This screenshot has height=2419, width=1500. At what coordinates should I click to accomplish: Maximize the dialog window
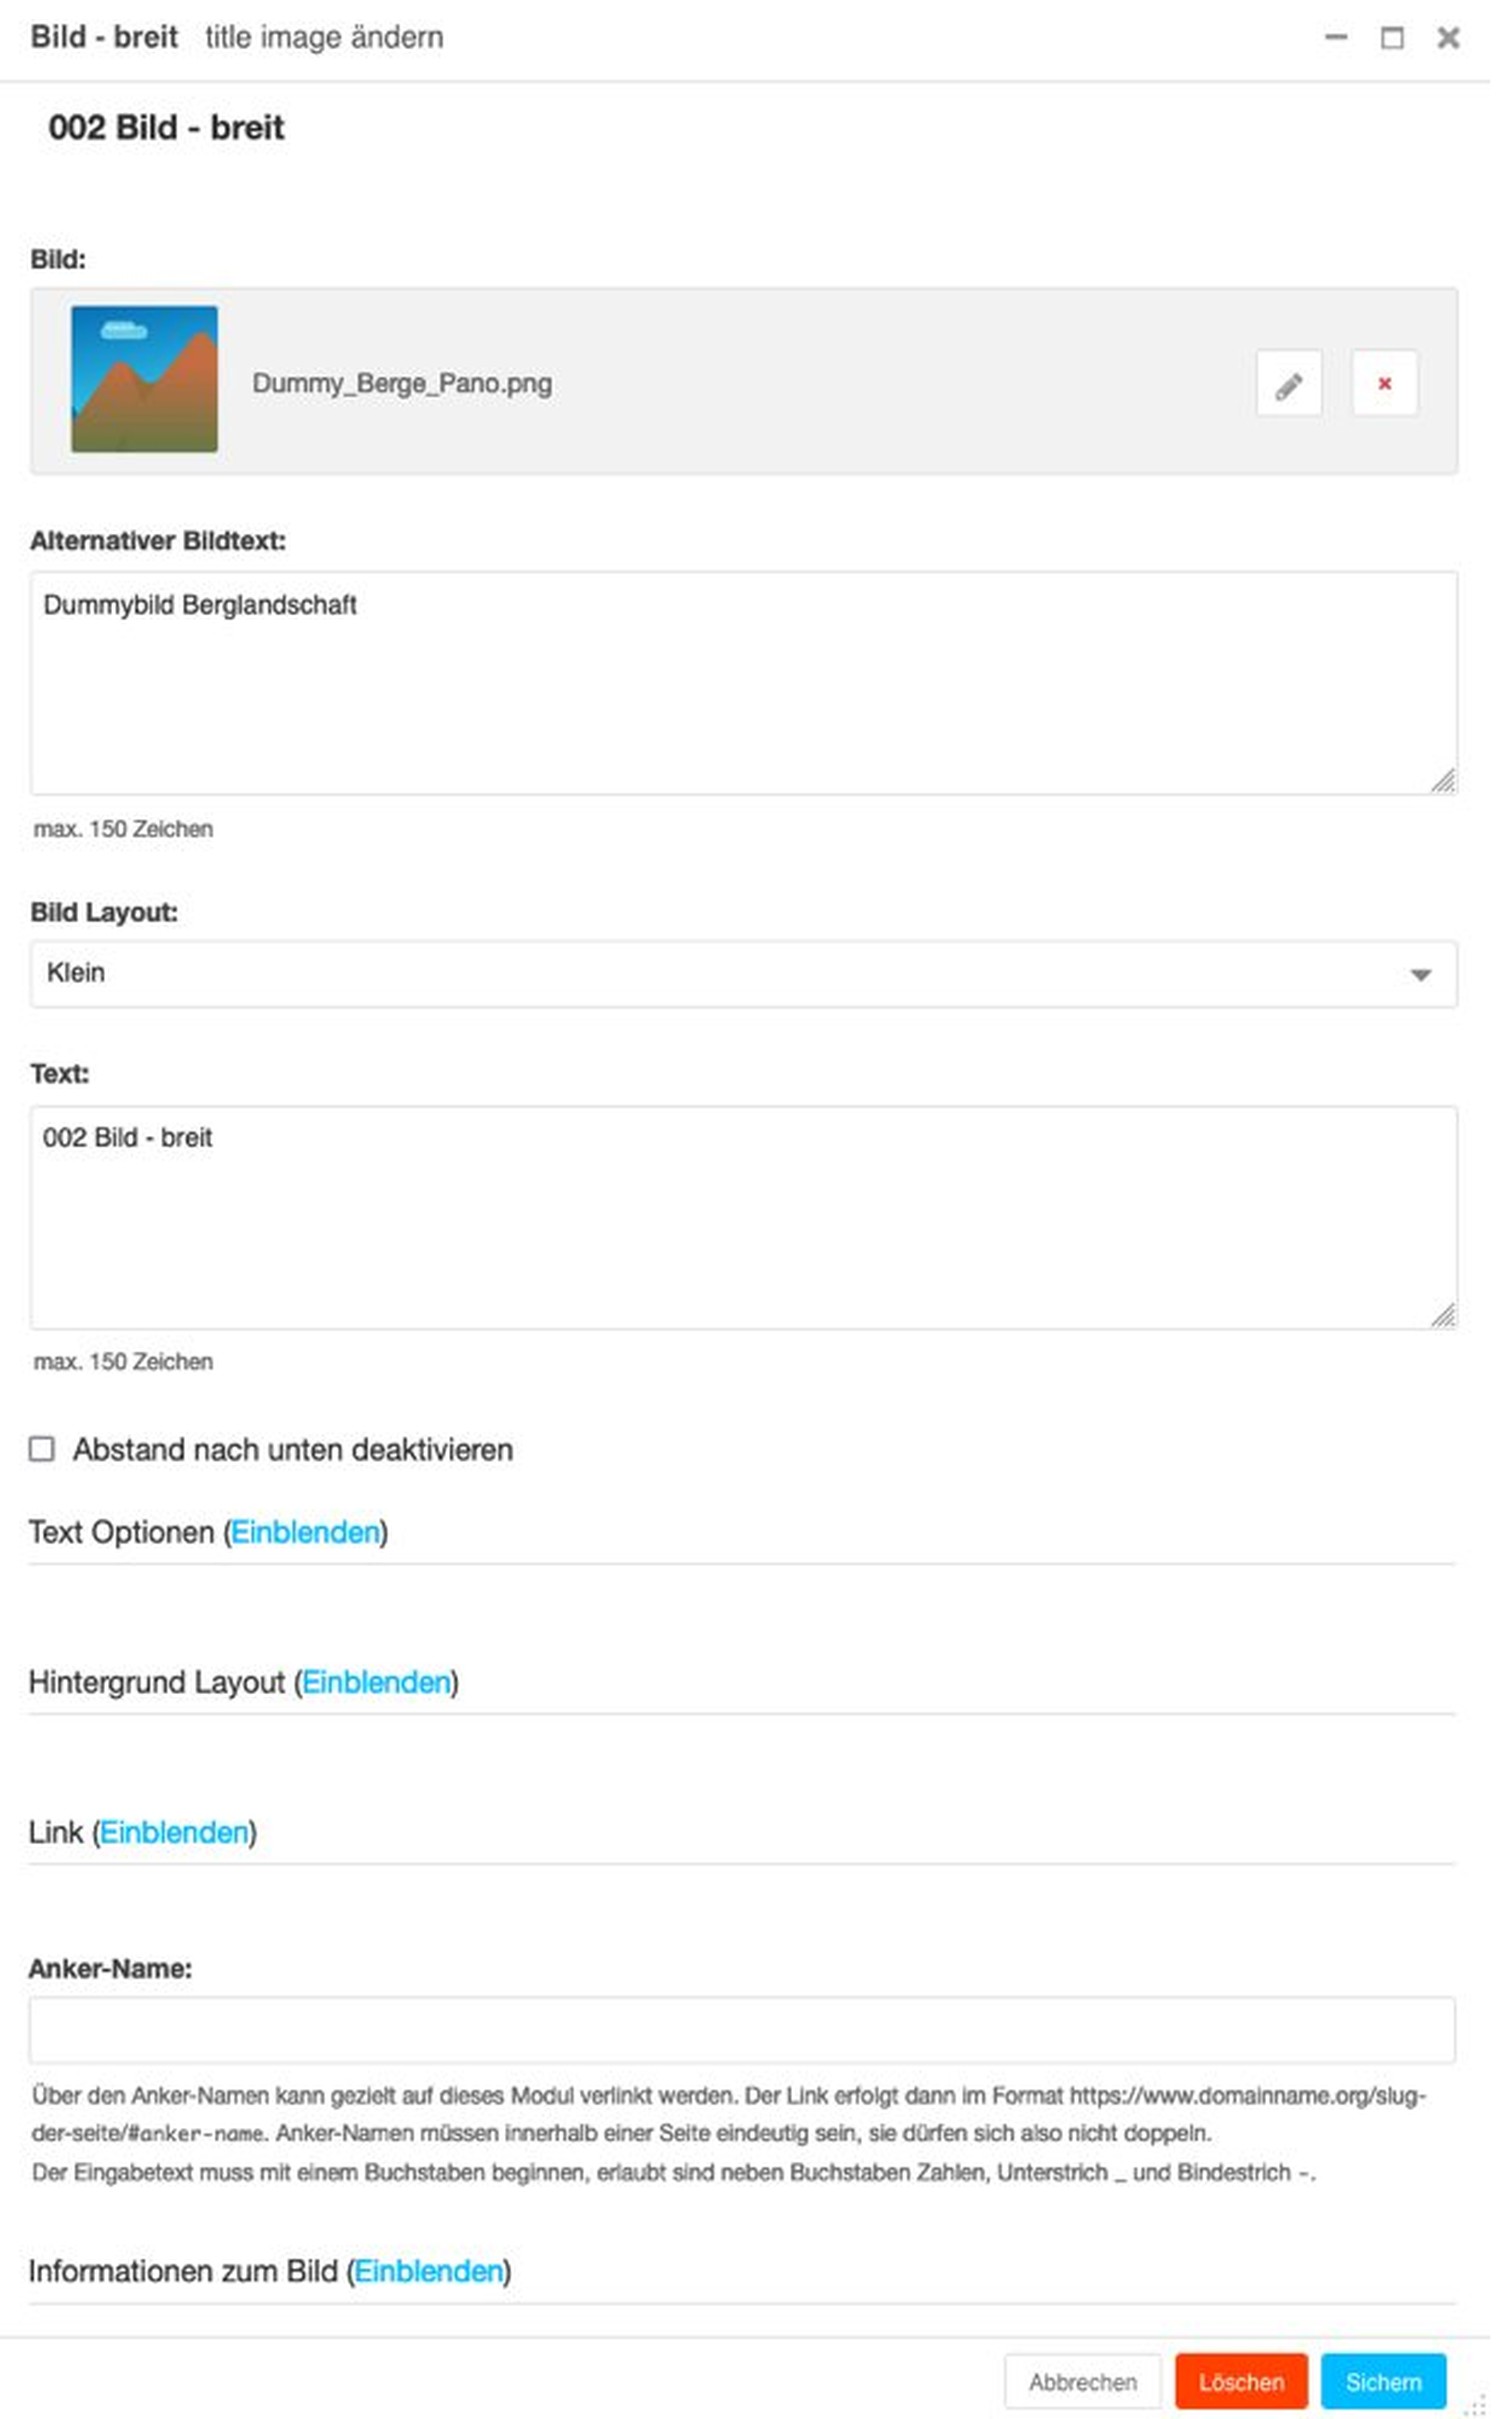click(1392, 37)
